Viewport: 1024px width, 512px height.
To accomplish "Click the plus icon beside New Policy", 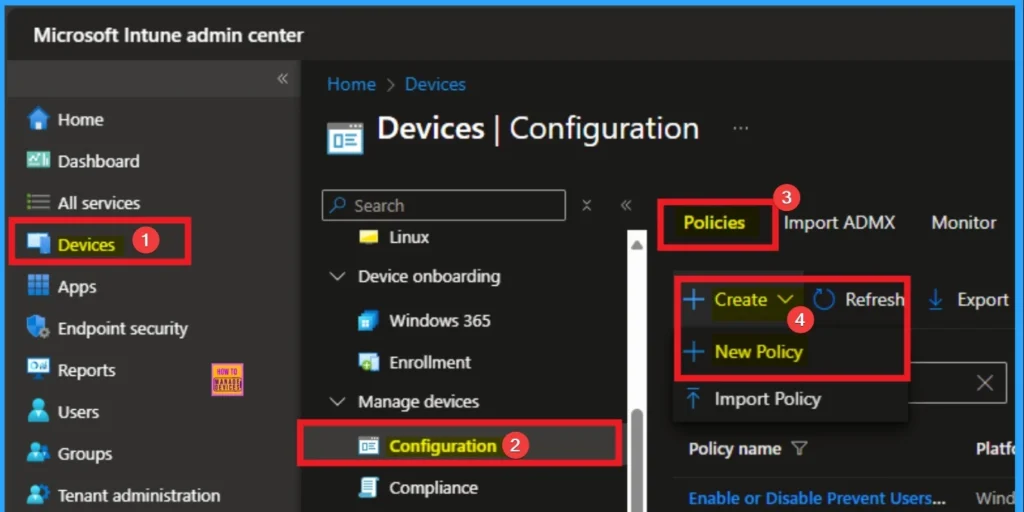I will tap(694, 352).
